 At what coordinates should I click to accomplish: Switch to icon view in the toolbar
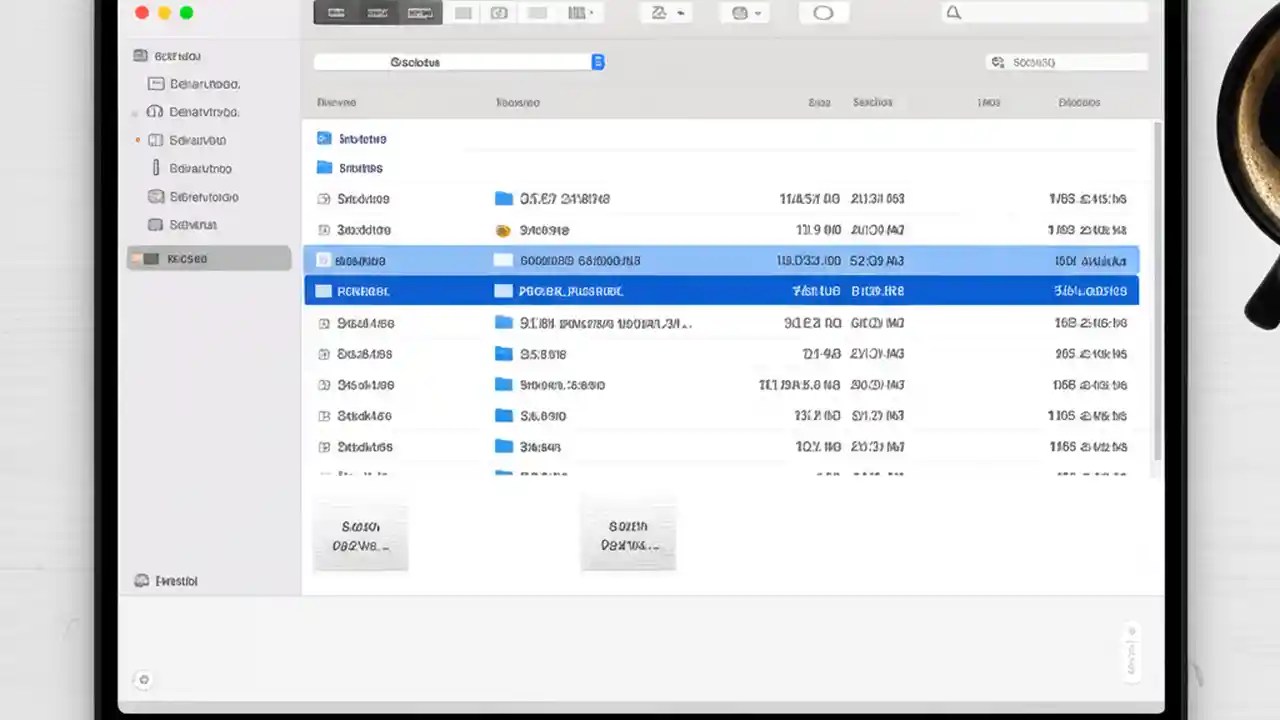tap(336, 13)
